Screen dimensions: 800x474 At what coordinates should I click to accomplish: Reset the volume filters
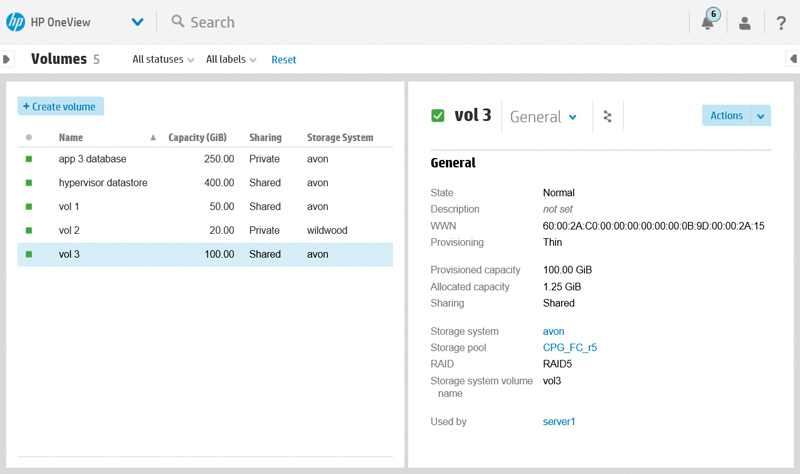tap(284, 60)
